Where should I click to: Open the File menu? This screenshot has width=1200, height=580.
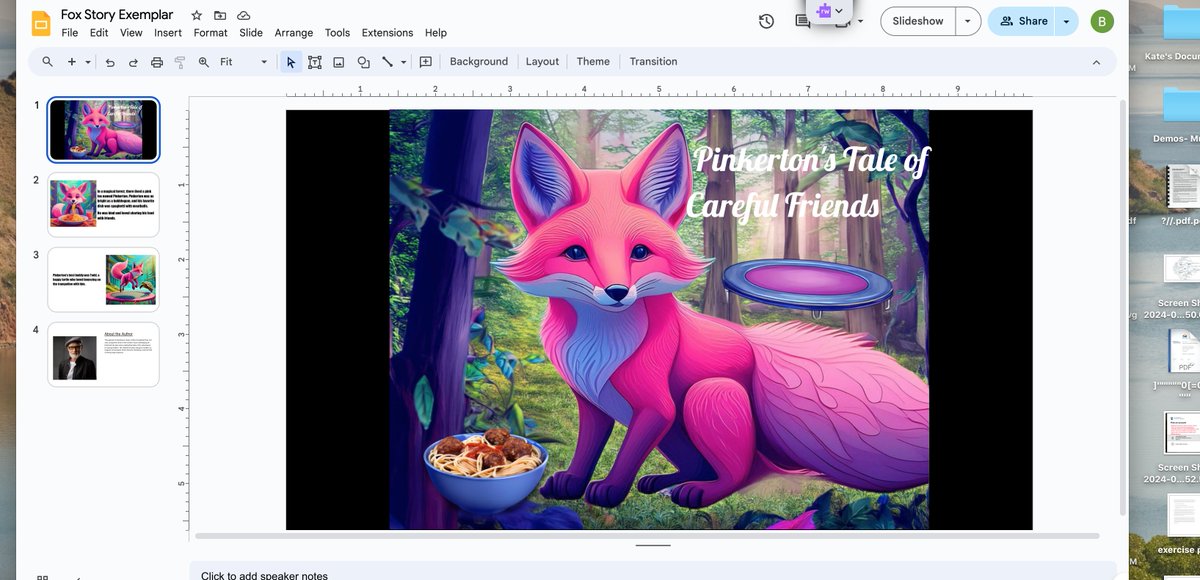70,33
